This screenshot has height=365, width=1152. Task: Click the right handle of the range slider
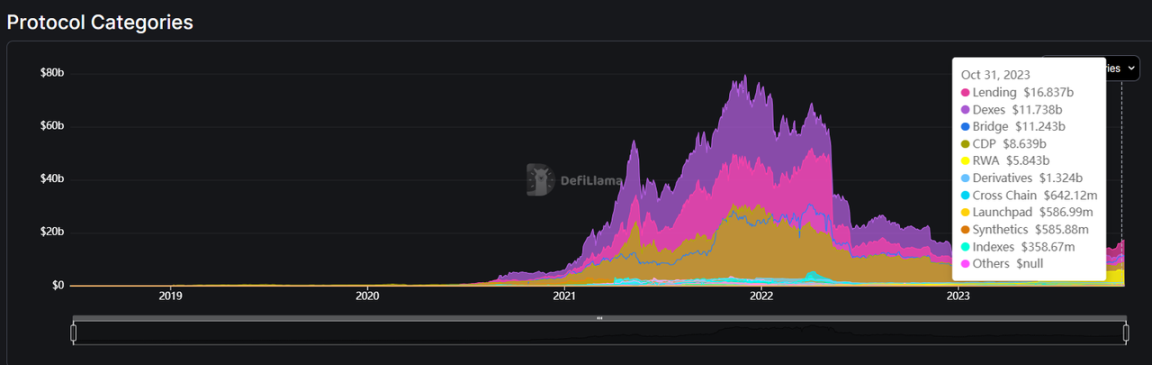[x=1126, y=333]
